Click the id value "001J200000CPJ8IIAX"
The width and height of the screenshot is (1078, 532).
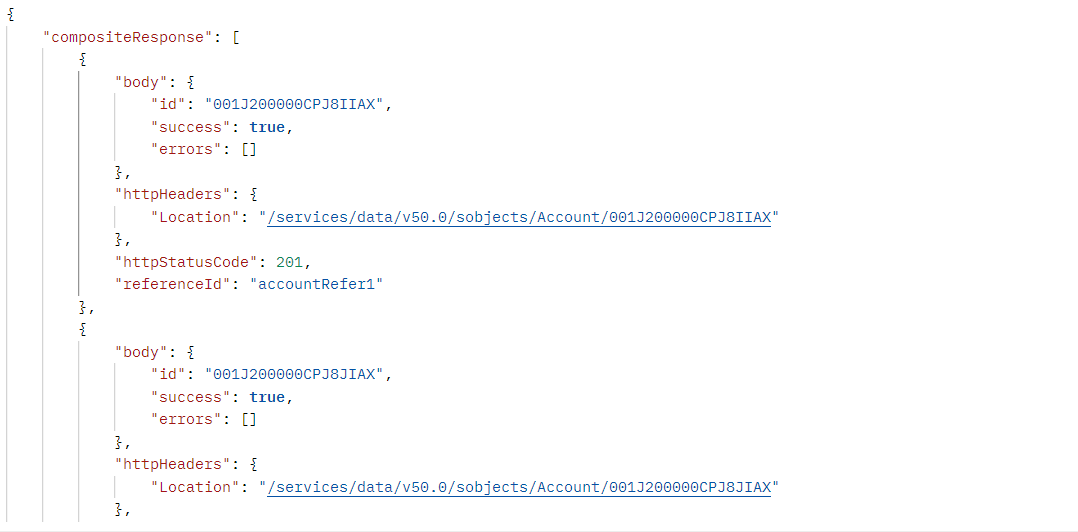click(294, 105)
